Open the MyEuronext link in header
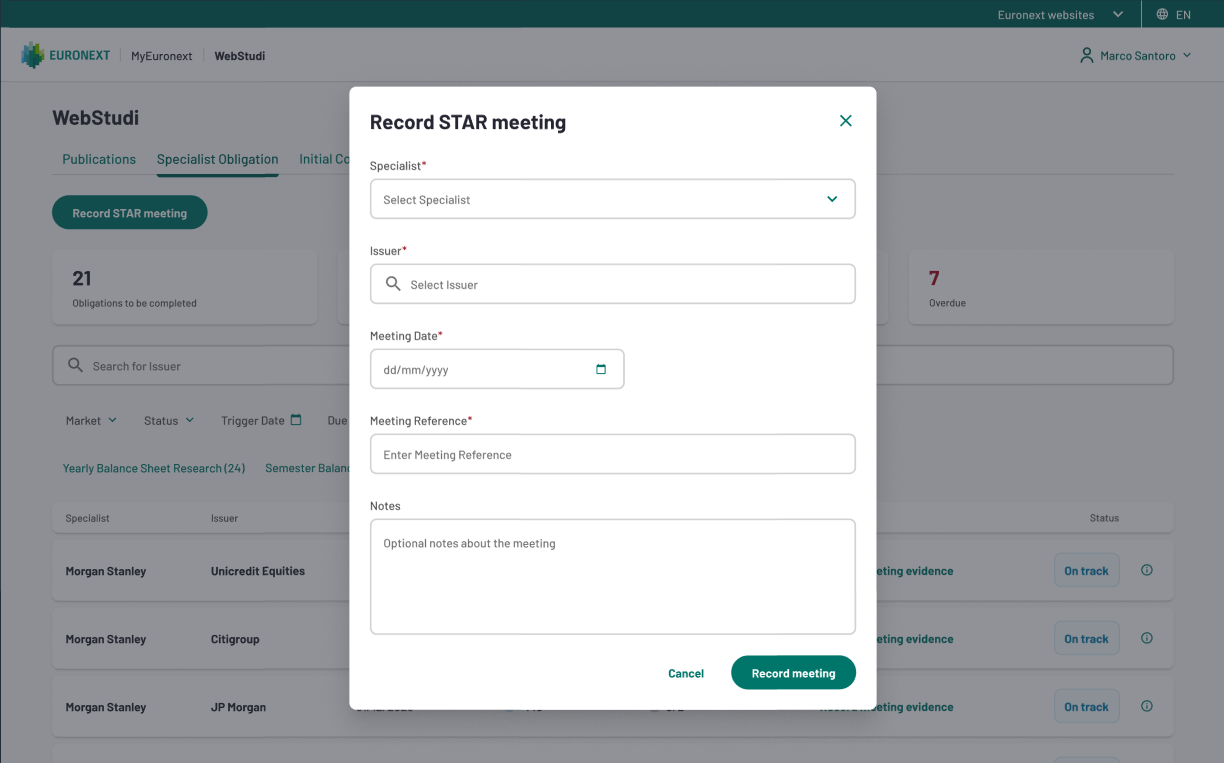Screen dimensions: 1224x763 (x=161, y=56)
